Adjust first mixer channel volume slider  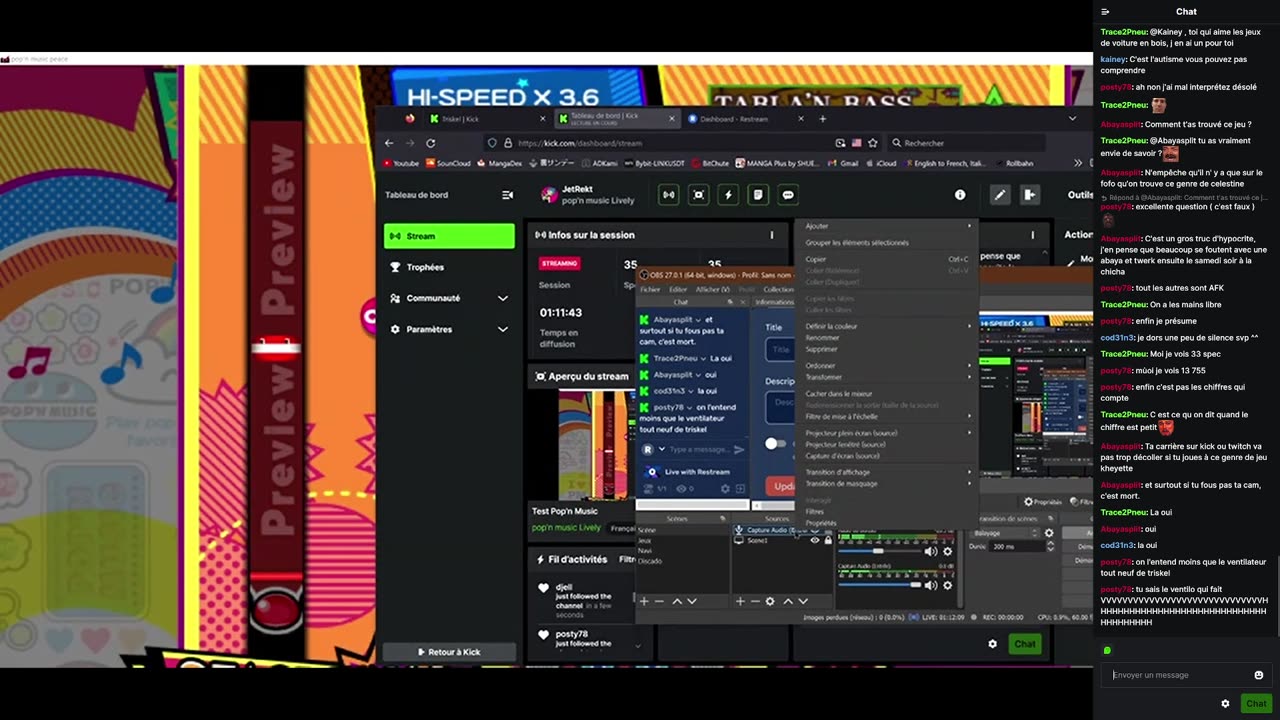tap(880, 551)
